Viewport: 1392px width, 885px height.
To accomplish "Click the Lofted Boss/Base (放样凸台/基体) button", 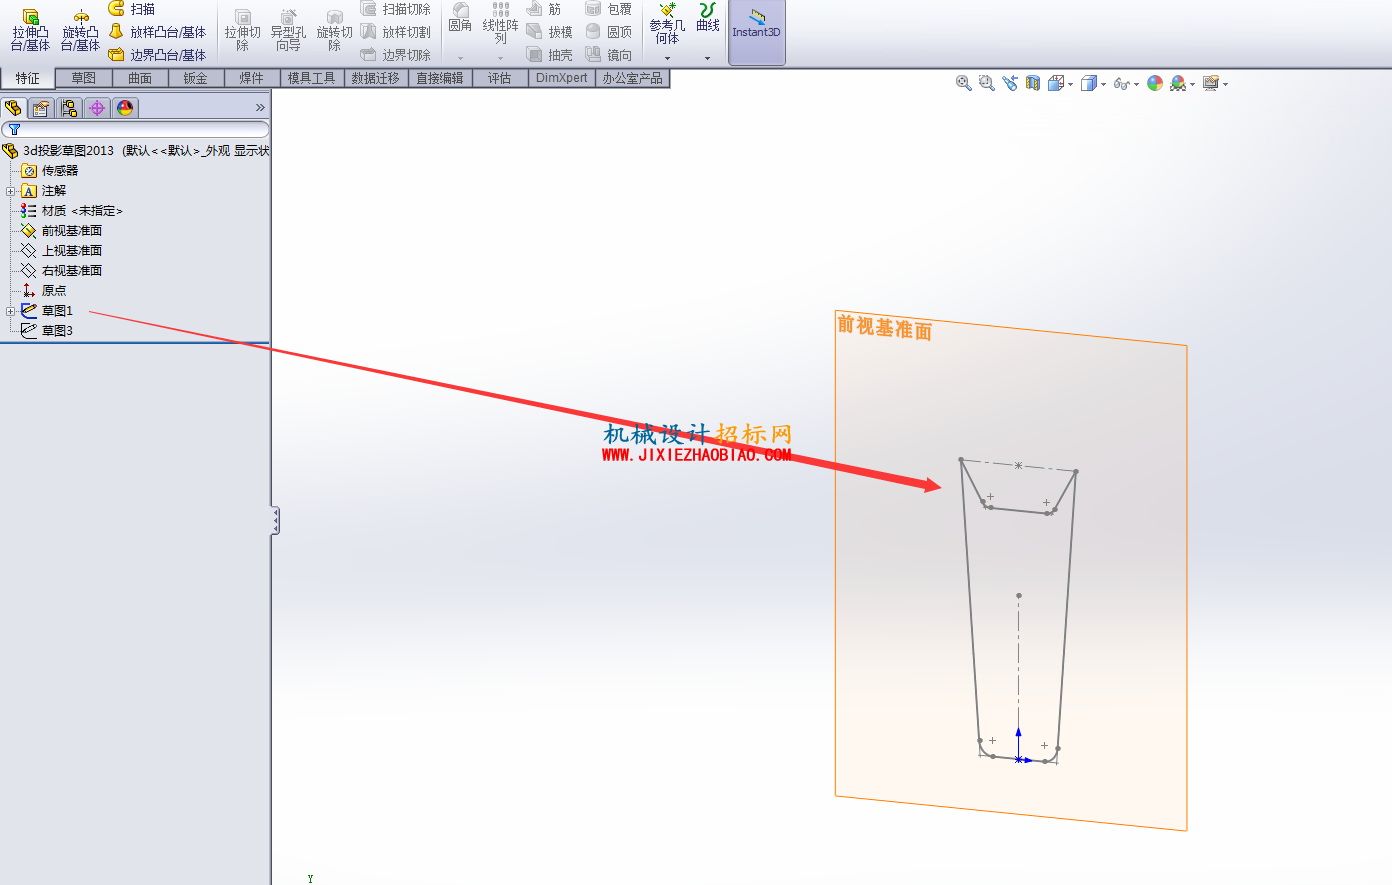I will tap(157, 32).
